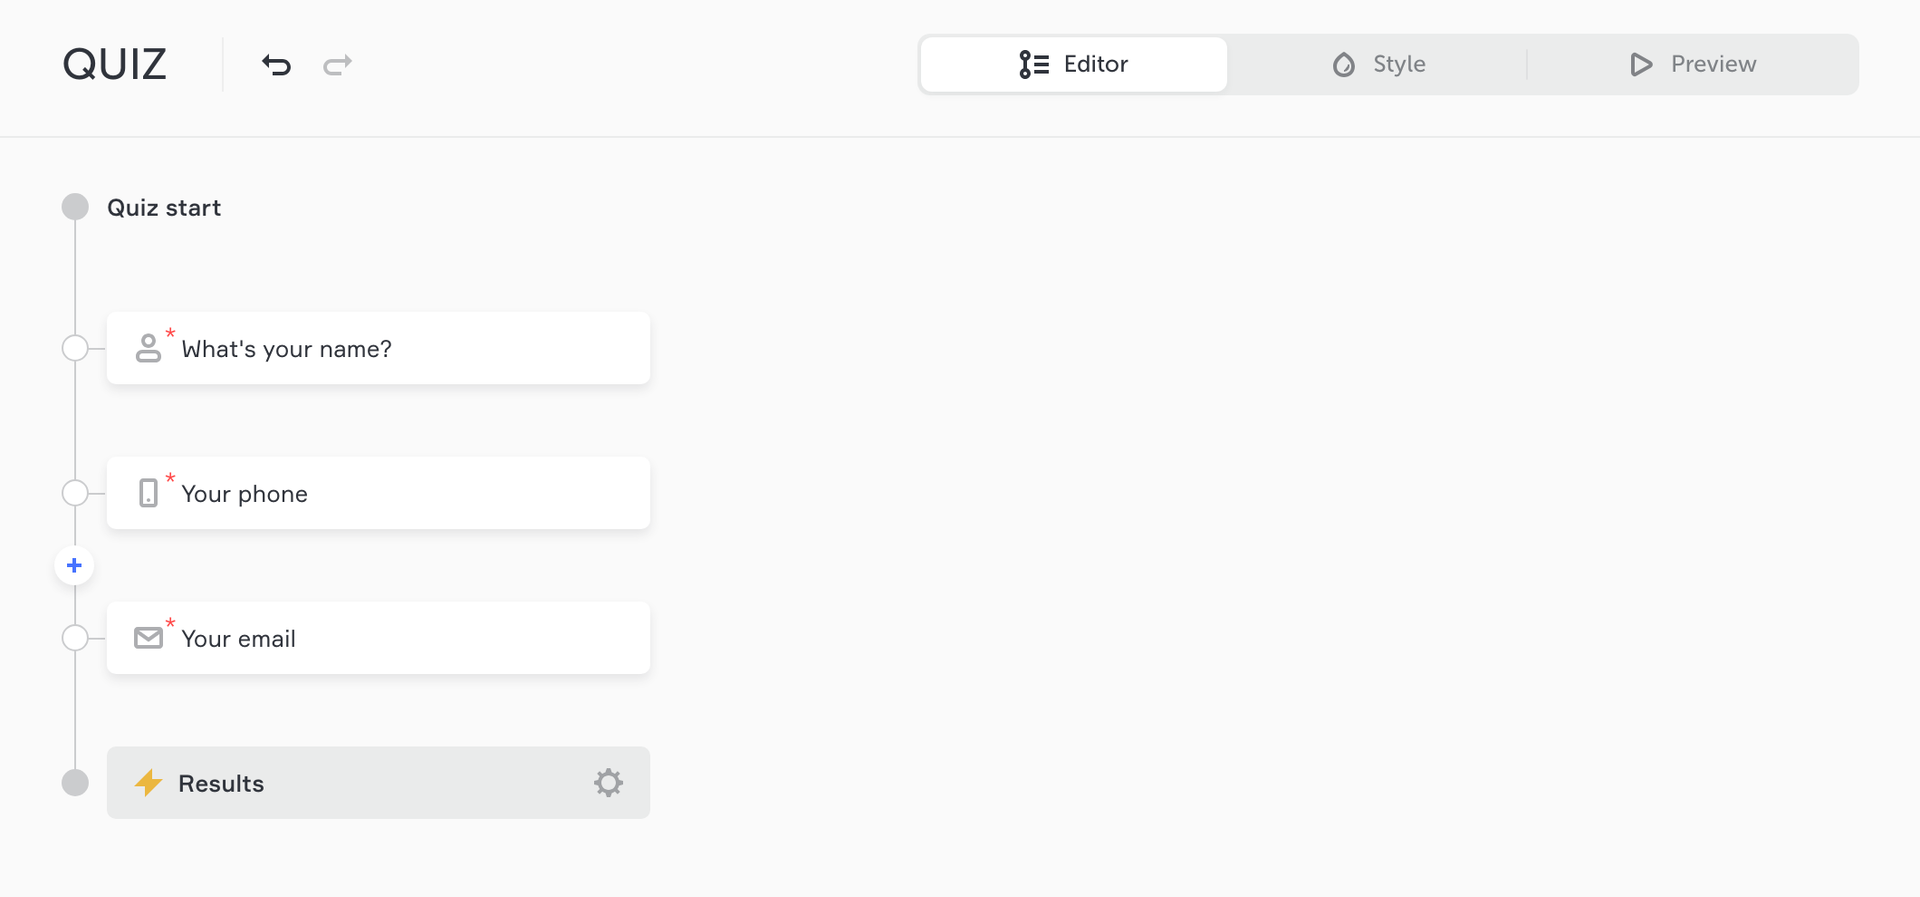
Task: Click the timeline node beside Results
Action: (75, 783)
